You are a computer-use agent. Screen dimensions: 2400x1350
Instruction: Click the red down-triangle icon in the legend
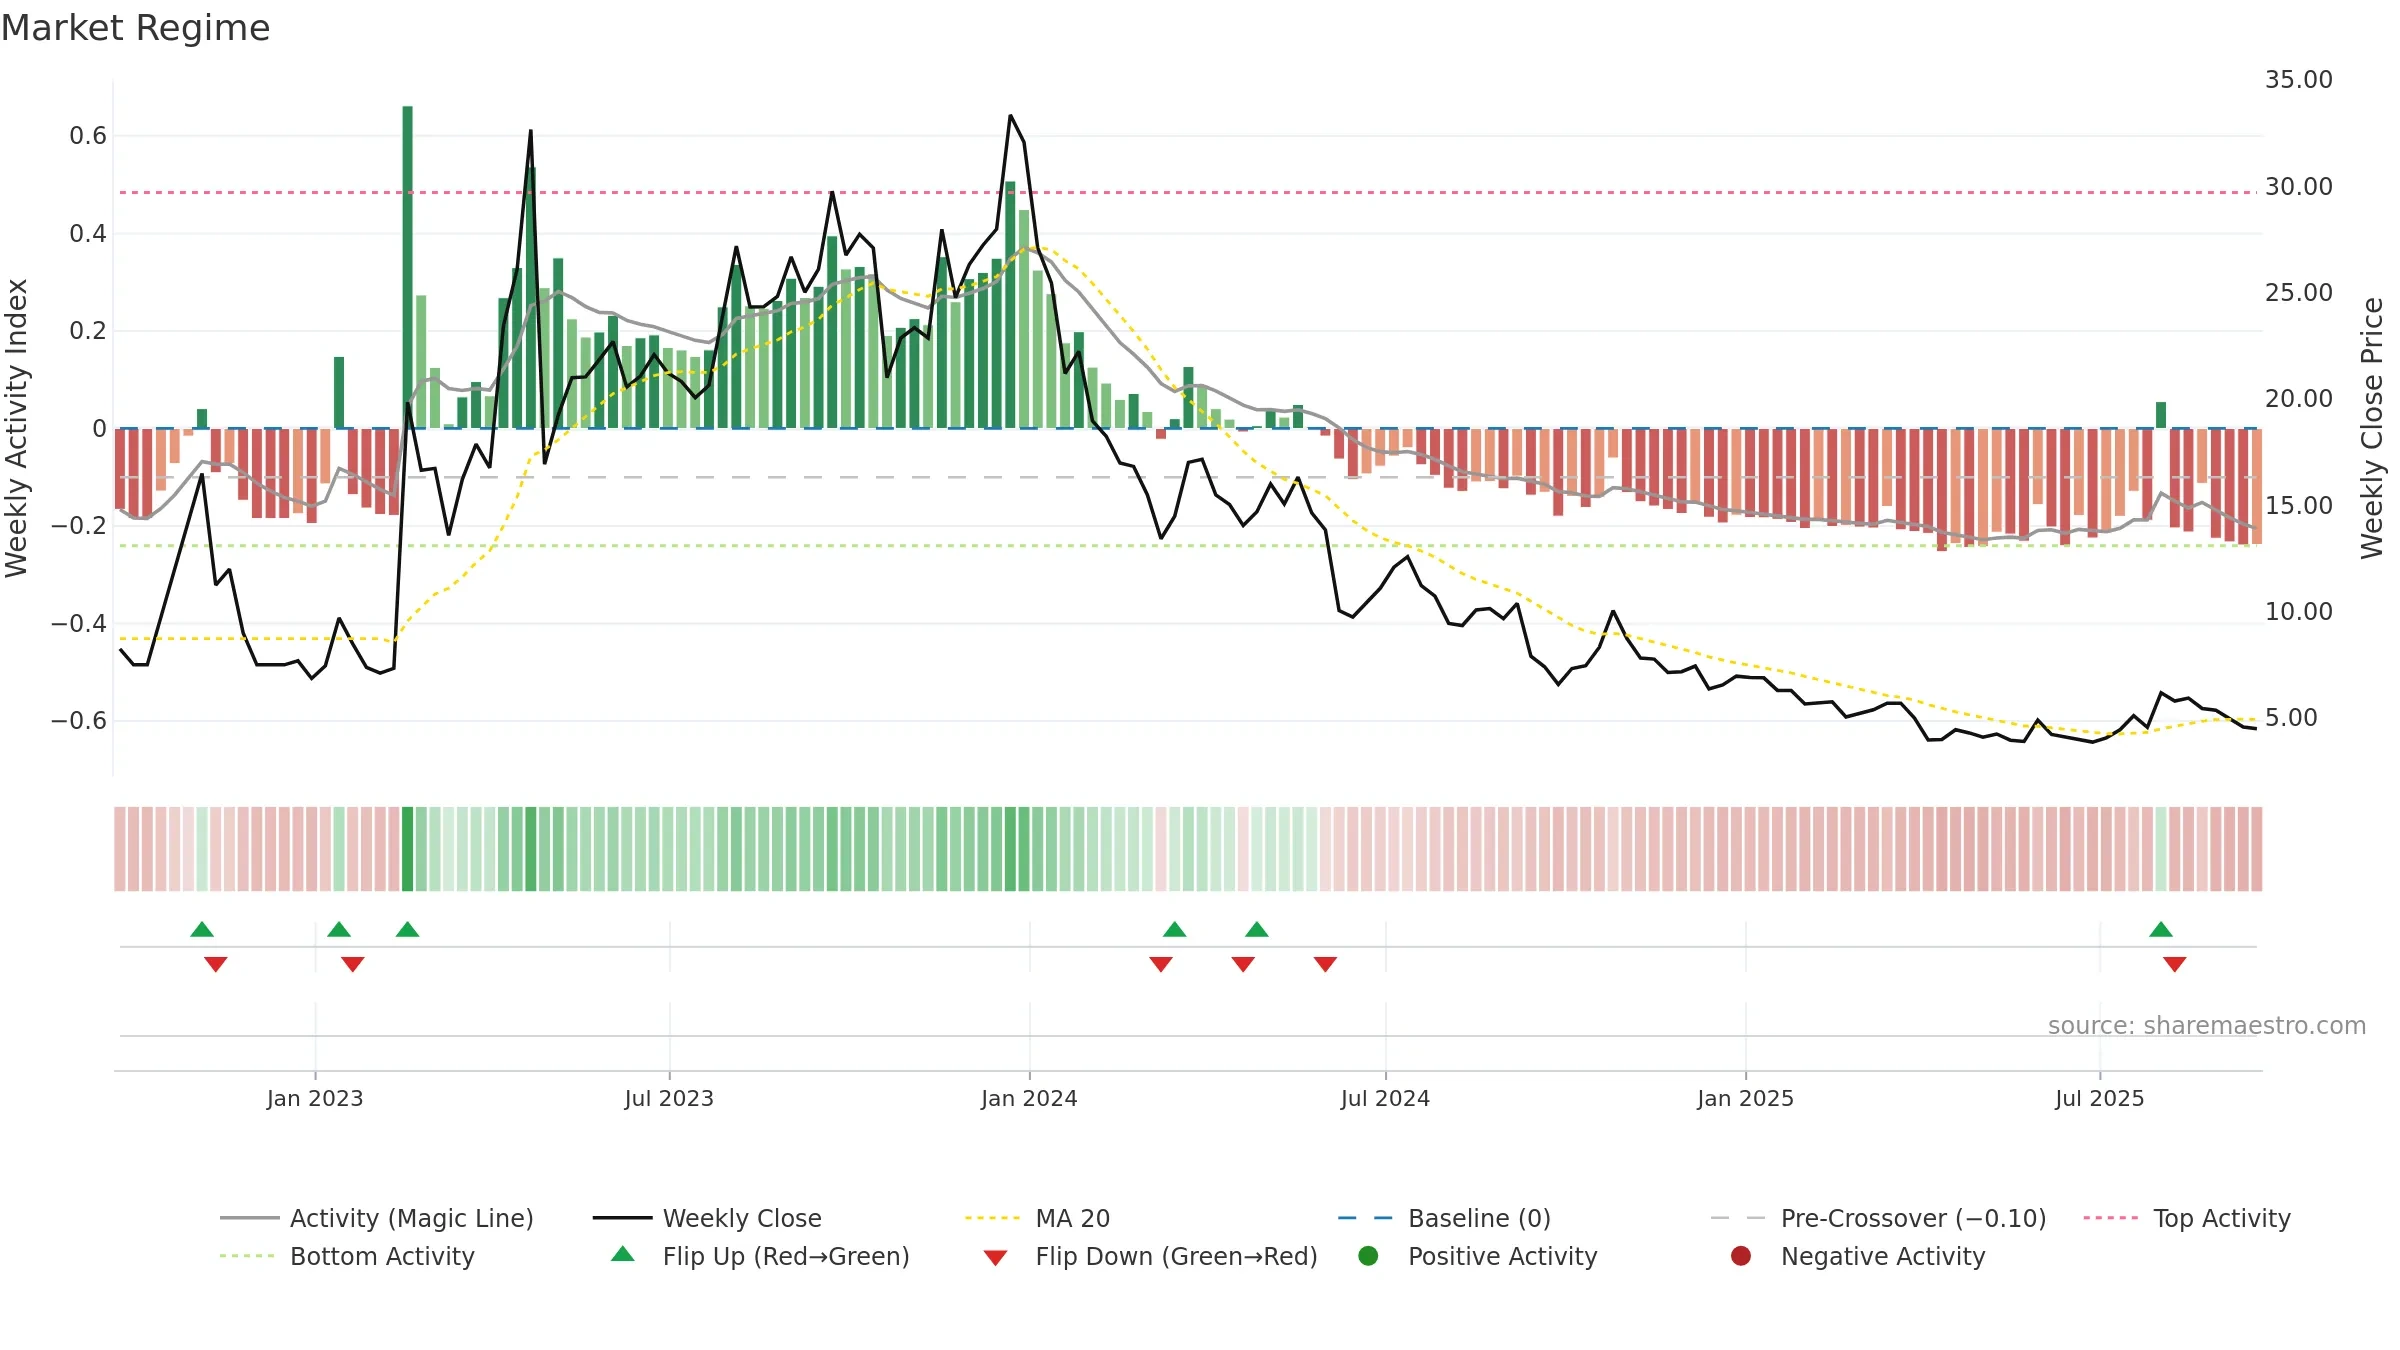coord(995,1258)
